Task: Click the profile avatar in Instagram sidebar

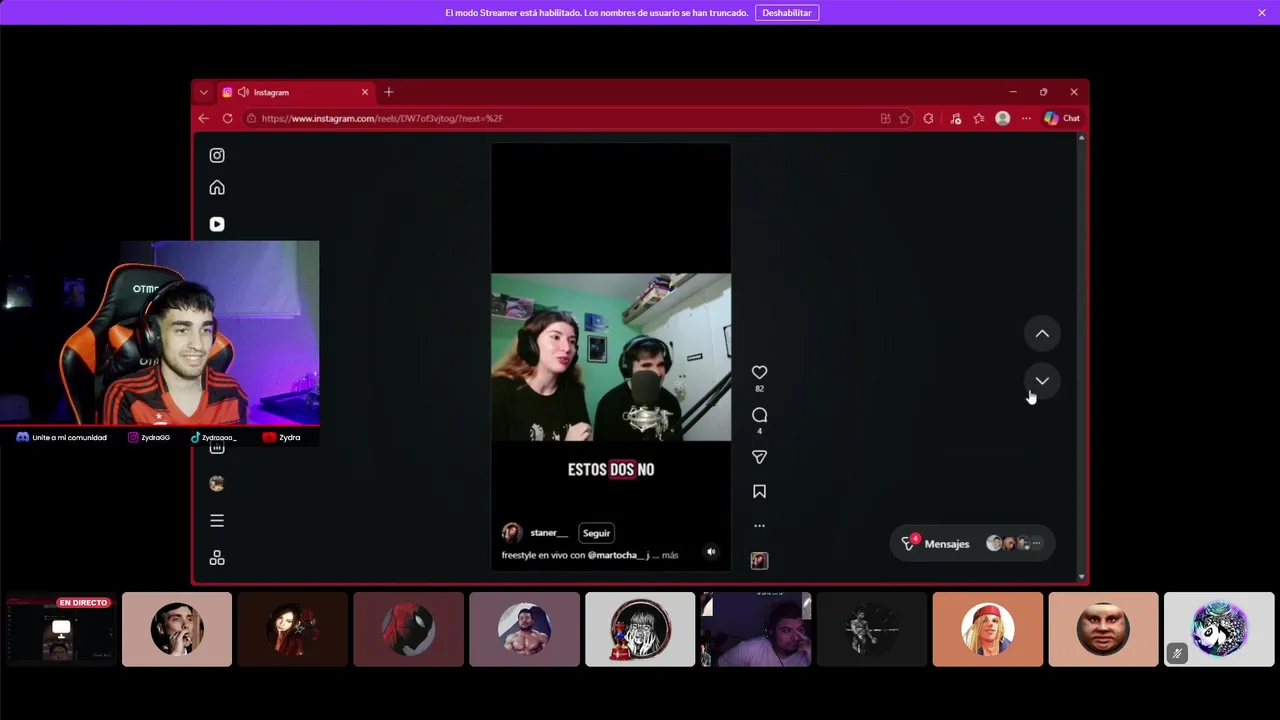Action: click(x=217, y=484)
